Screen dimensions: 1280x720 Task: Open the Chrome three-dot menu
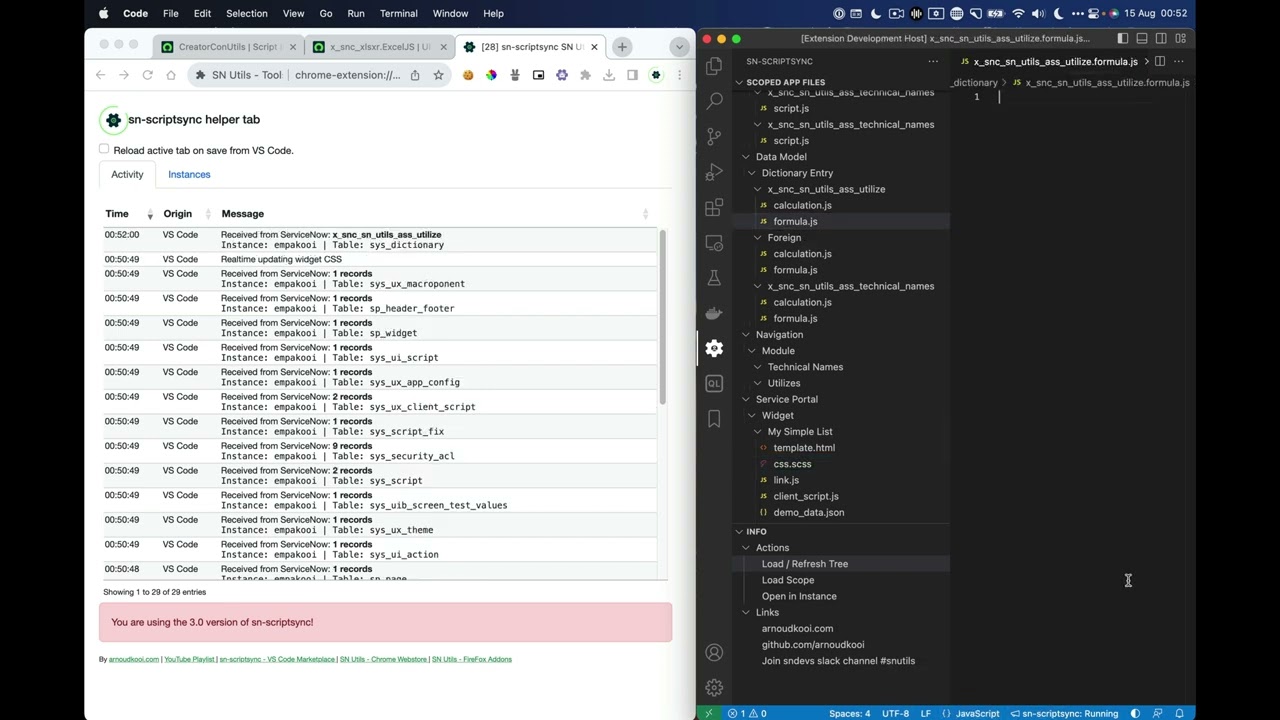[679, 75]
